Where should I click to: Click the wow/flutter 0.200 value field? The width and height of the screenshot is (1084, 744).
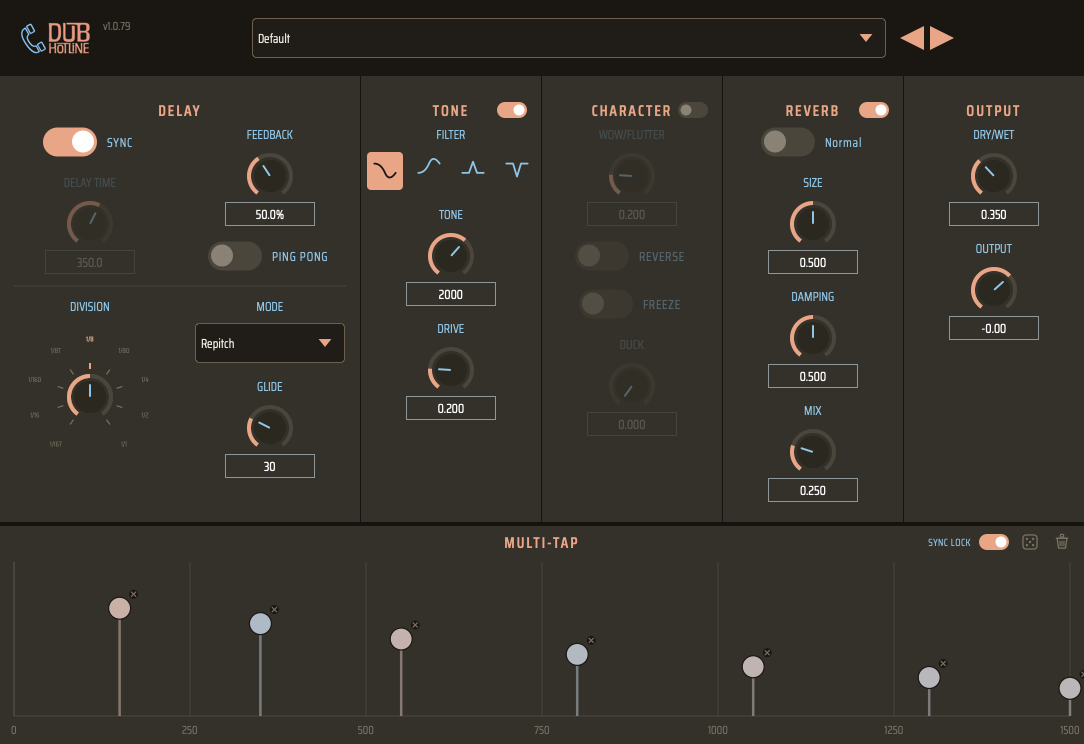tap(631, 214)
